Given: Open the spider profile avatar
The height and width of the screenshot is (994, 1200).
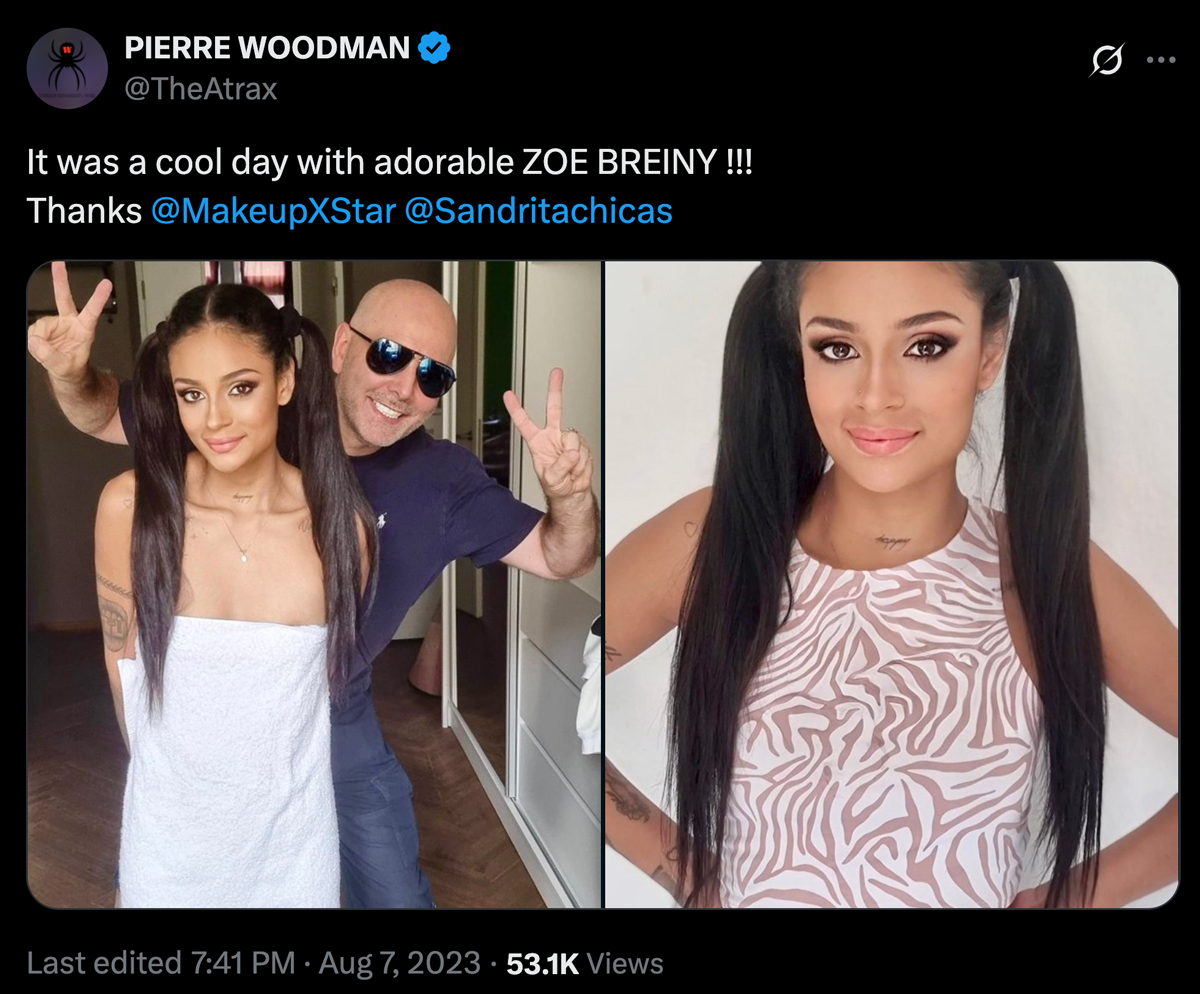Looking at the screenshot, I should pos(67,68).
